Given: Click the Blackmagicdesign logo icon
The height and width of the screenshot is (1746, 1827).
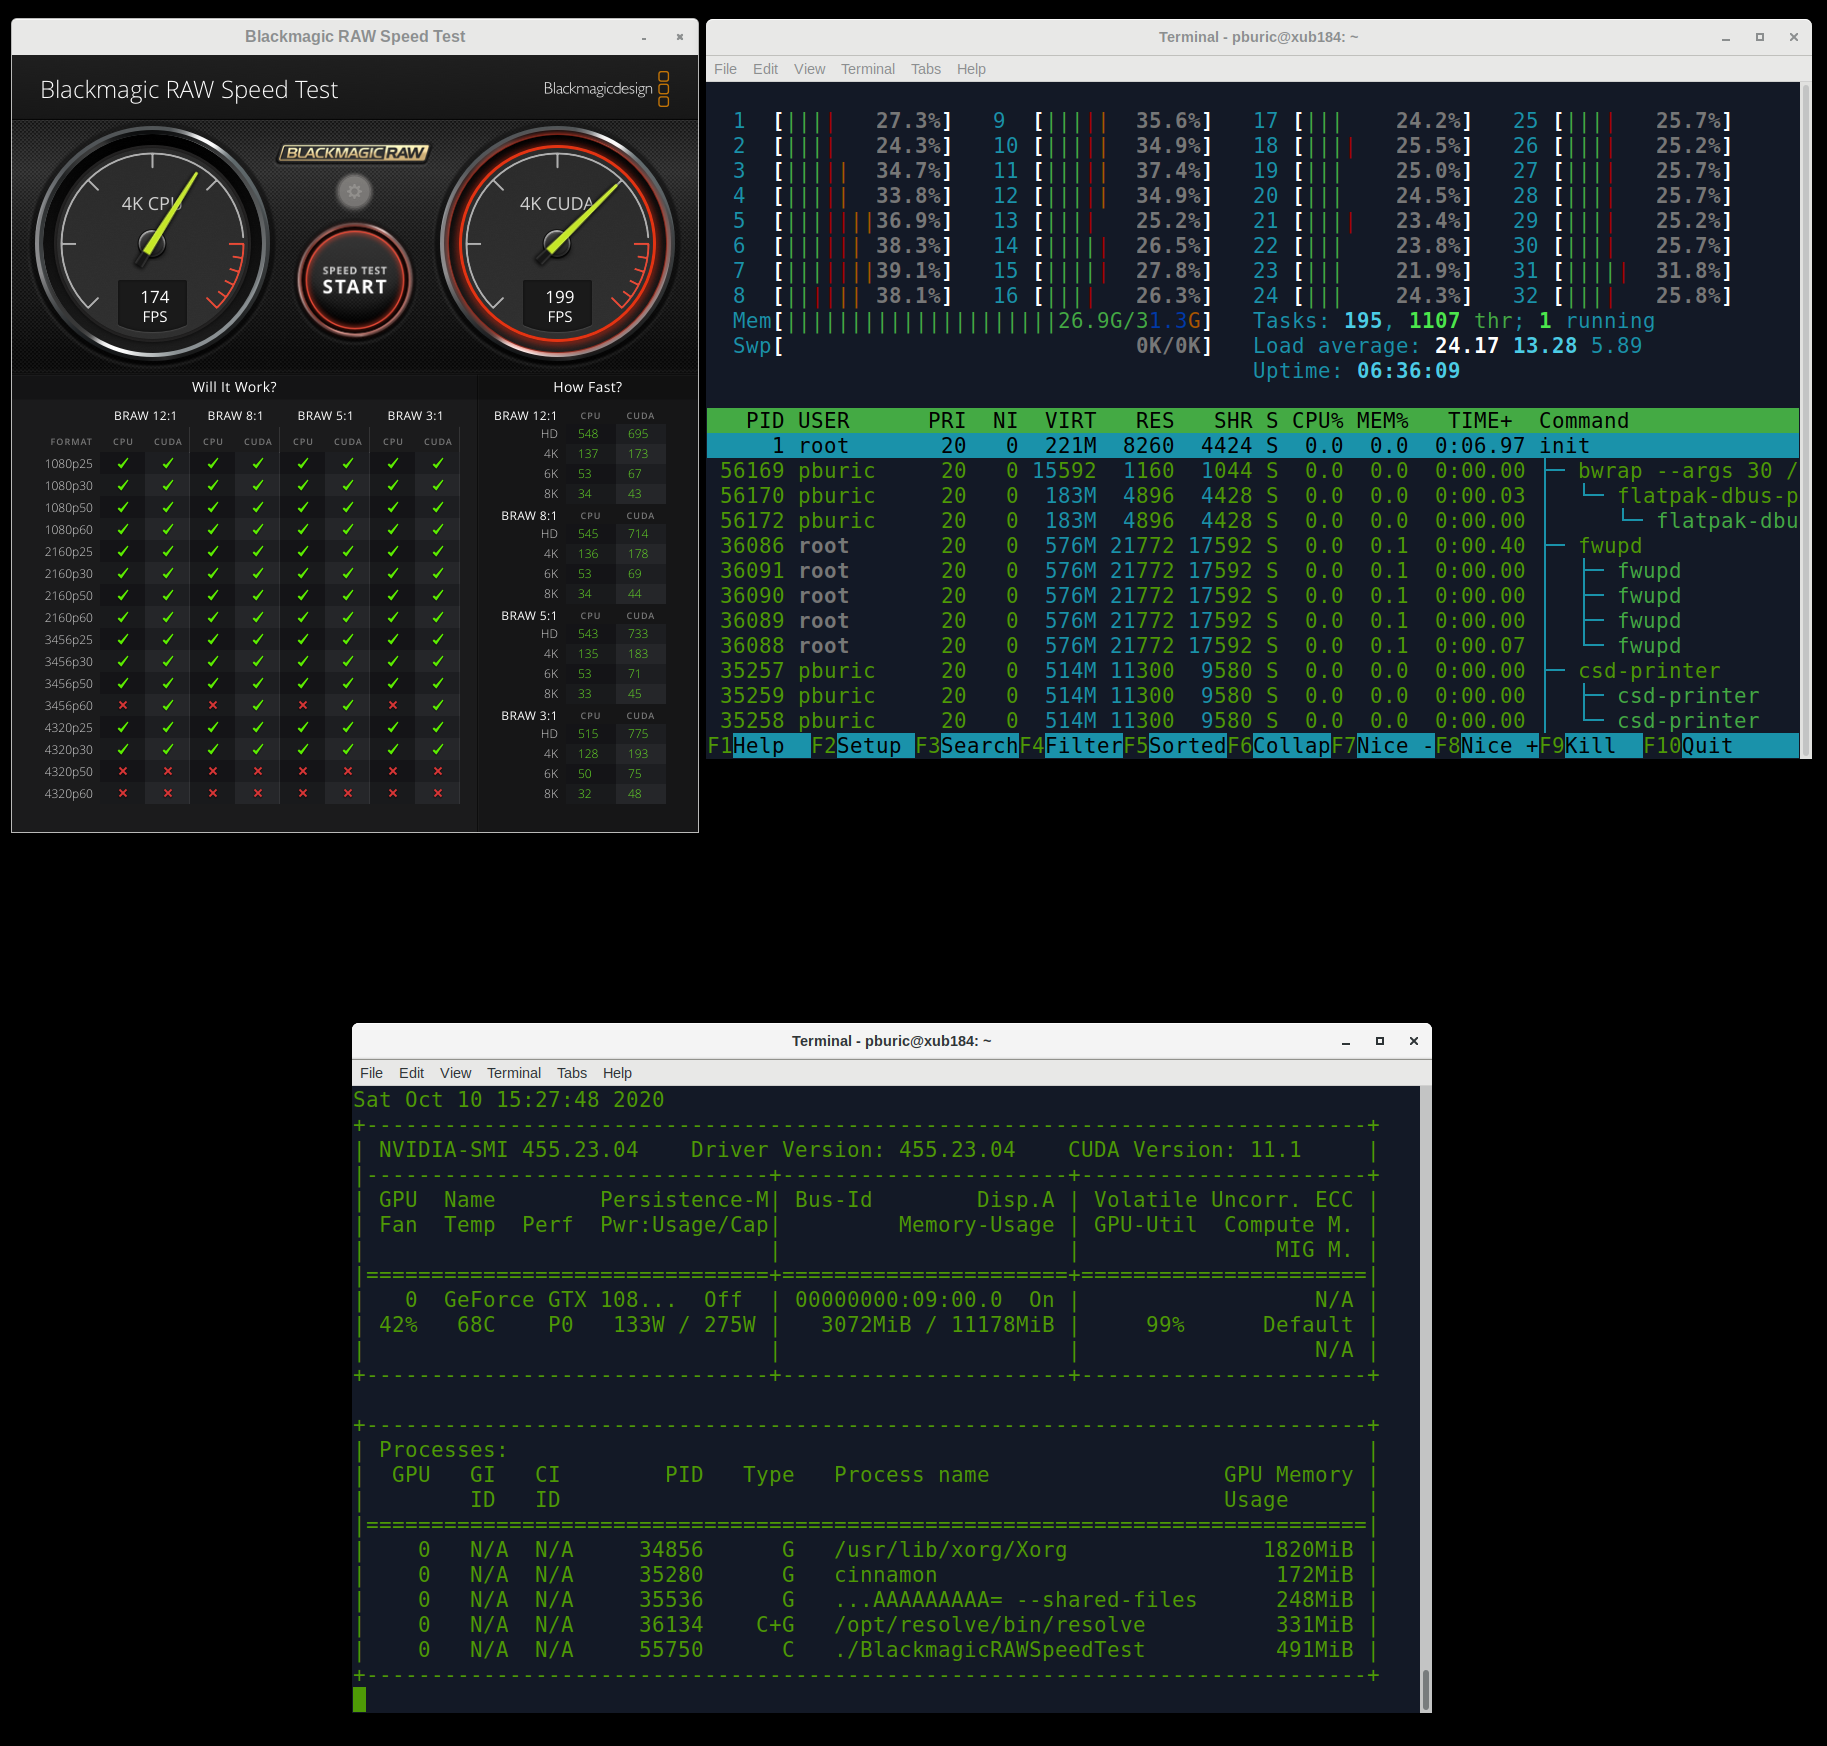Looking at the screenshot, I should tap(664, 88).
